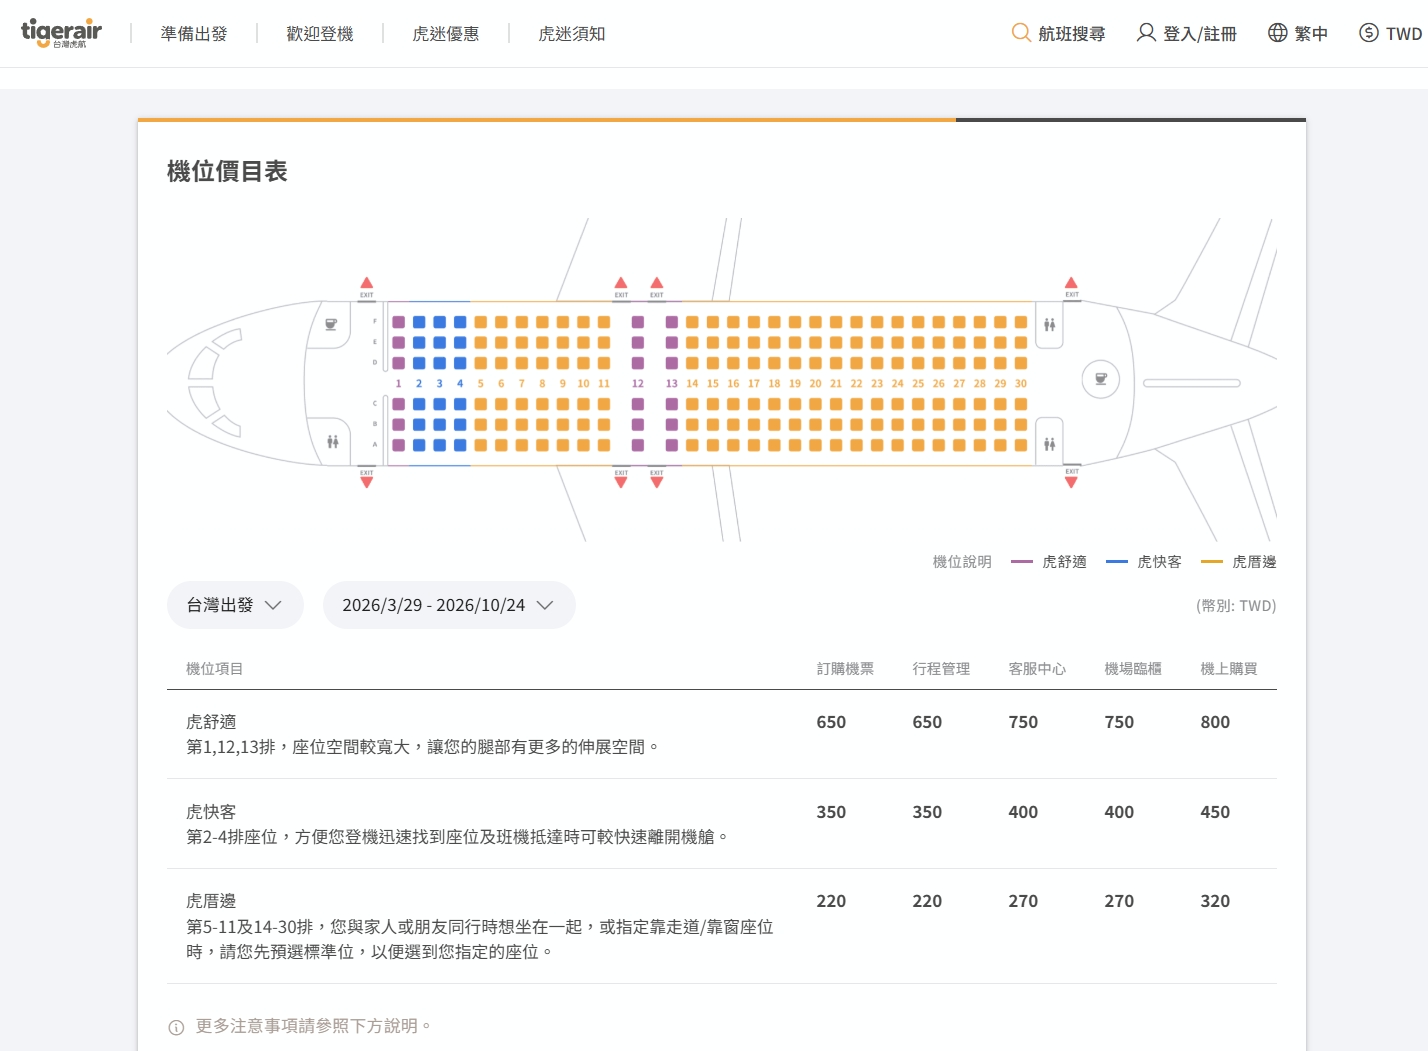This screenshot has height=1051, width=1428.
Task: Click the front lower red EXIT arrow
Action: click(367, 482)
